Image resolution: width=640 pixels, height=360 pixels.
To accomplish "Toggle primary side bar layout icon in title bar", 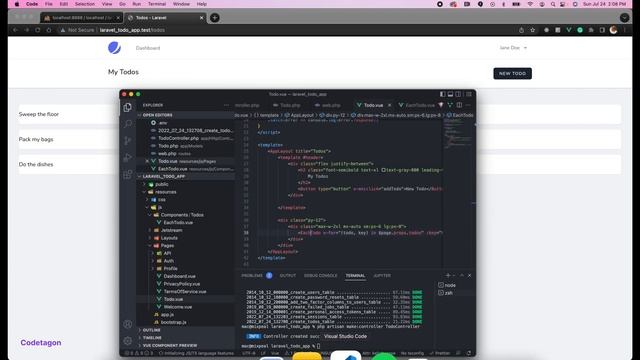I will pos(442,94).
